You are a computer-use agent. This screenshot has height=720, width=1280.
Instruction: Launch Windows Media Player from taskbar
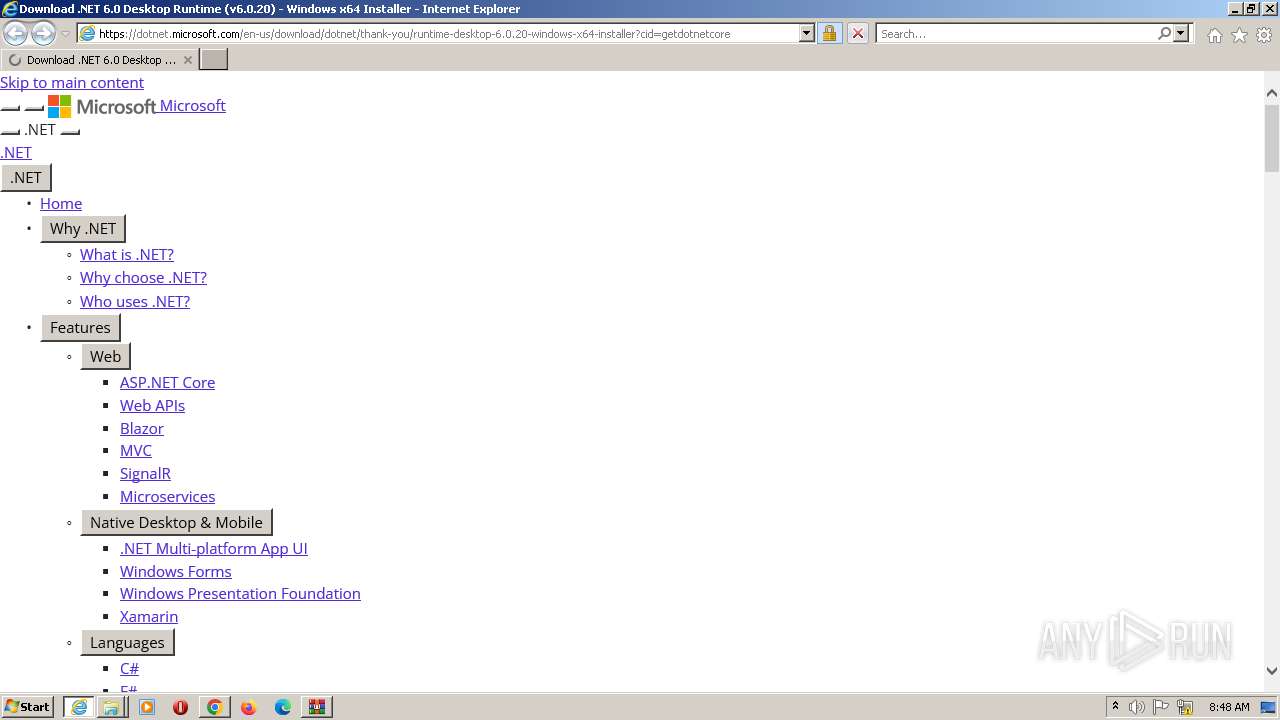147,707
